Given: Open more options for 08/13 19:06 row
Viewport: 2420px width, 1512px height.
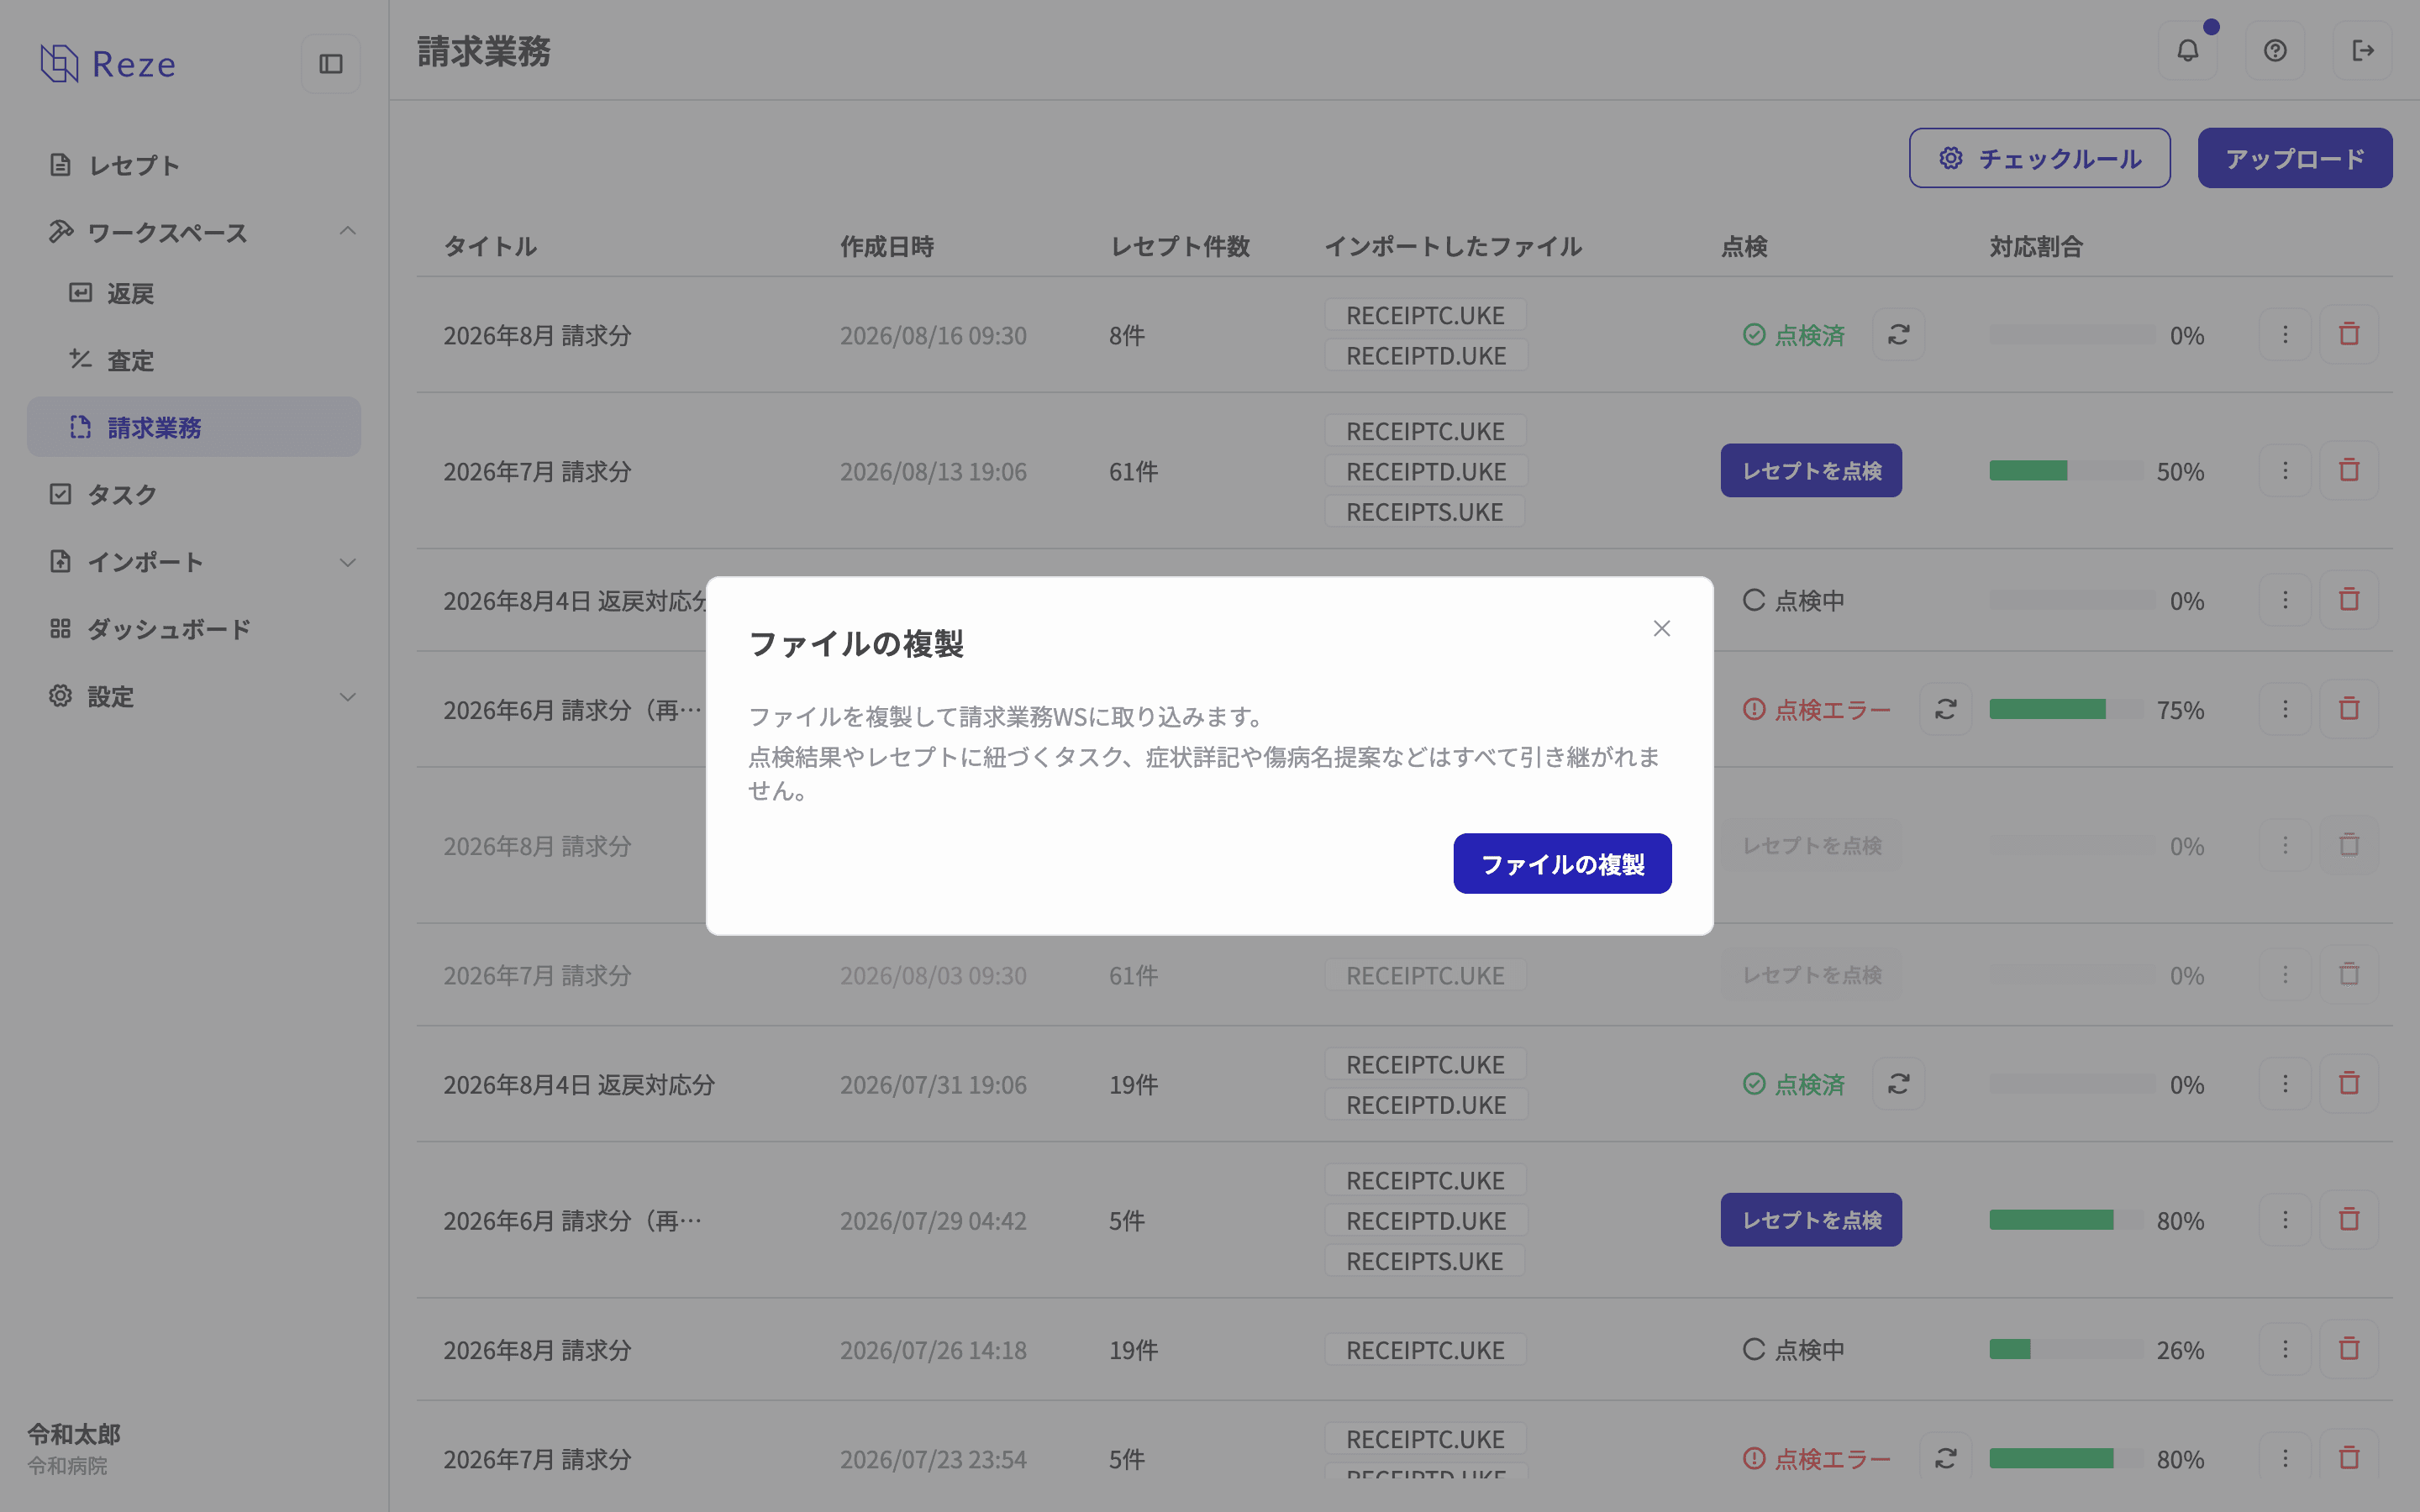Looking at the screenshot, I should (x=2285, y=470).
